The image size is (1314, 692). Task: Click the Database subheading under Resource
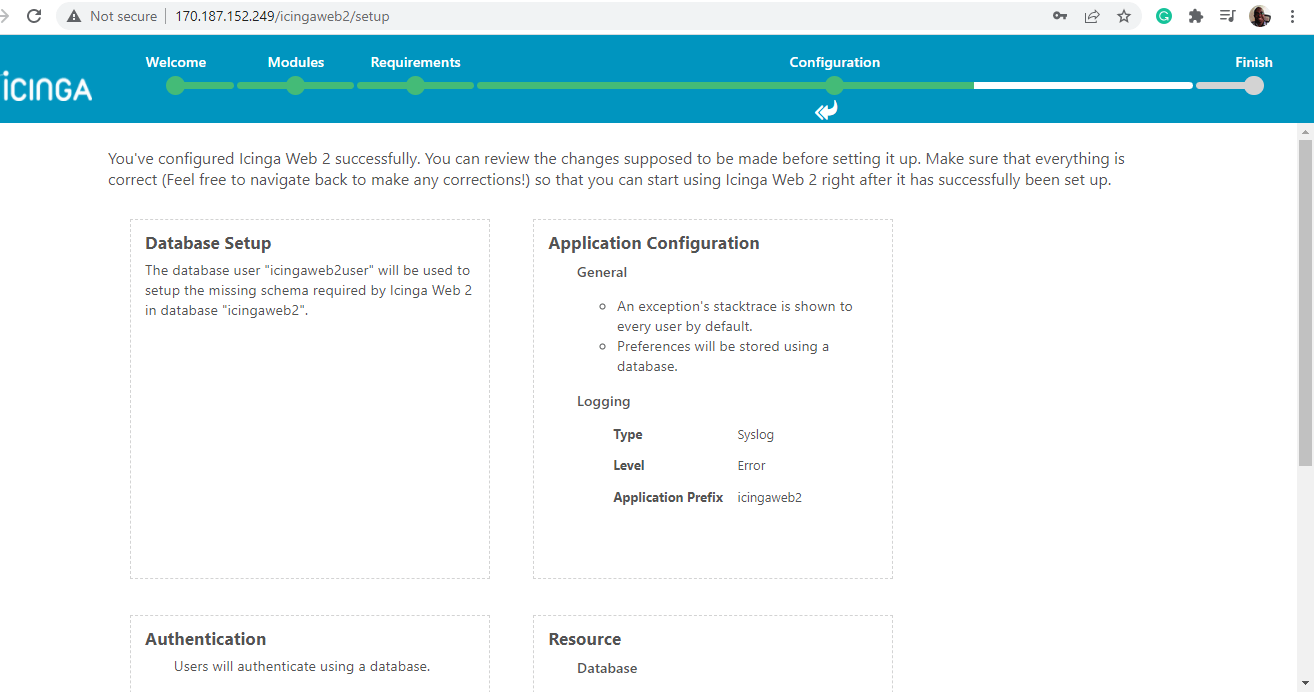(x=607, y=668)
